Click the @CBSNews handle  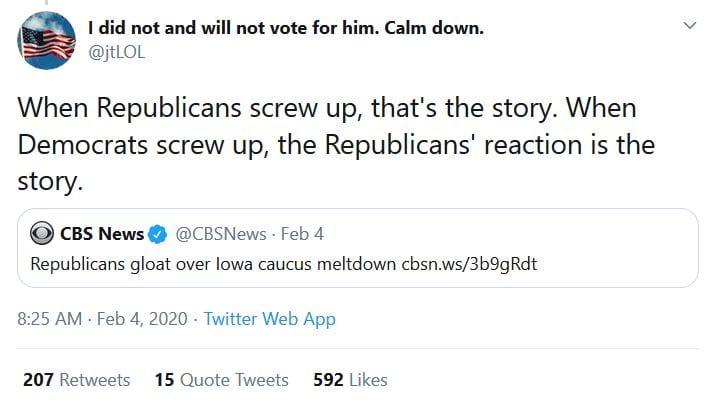(x=222, y=235)
